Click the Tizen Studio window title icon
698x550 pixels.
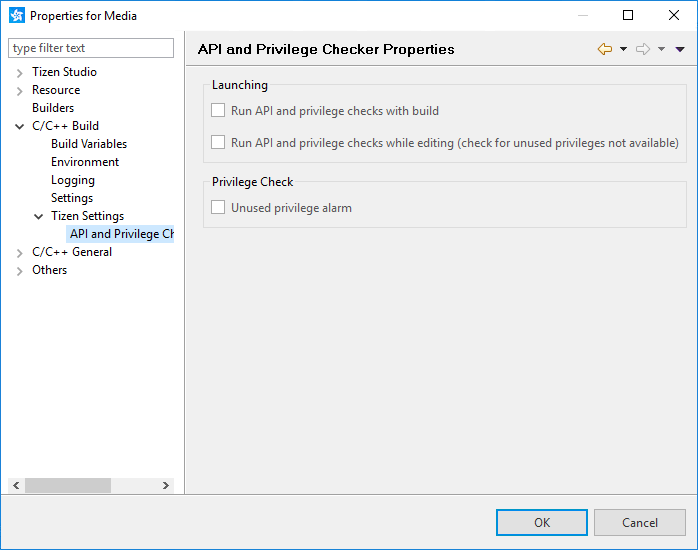coord(16,15)
